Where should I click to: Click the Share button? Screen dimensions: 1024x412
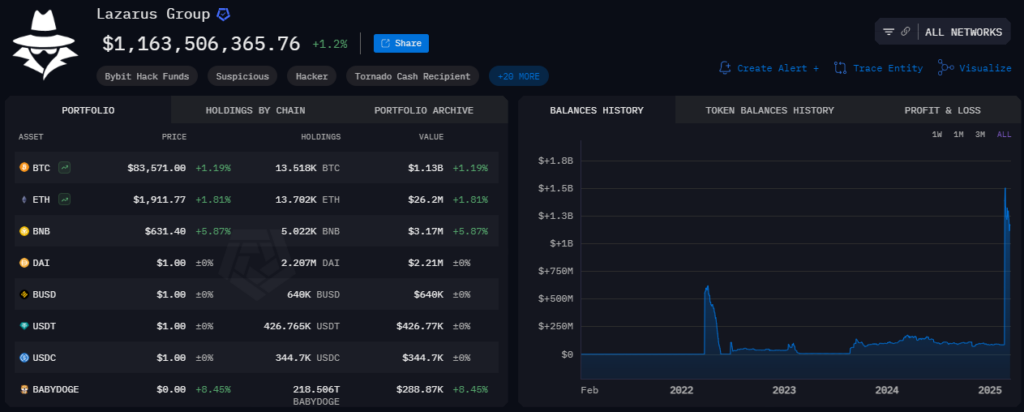(x=401, y=43)
